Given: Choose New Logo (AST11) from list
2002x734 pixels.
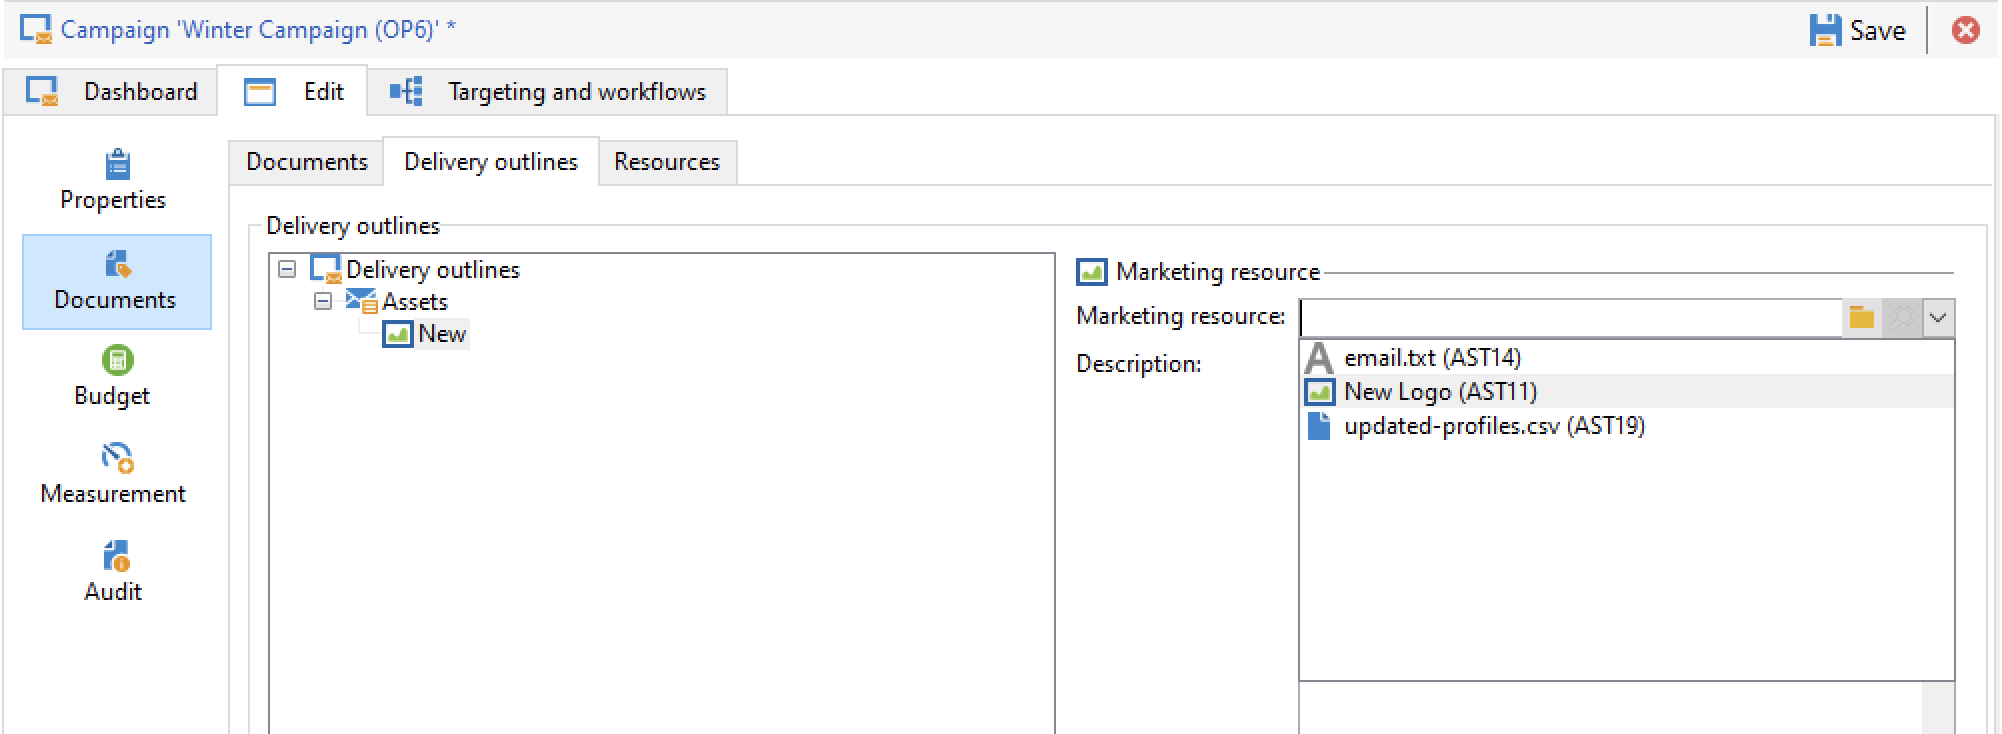Looking at the screenshot, I should tap(1440, 392).
